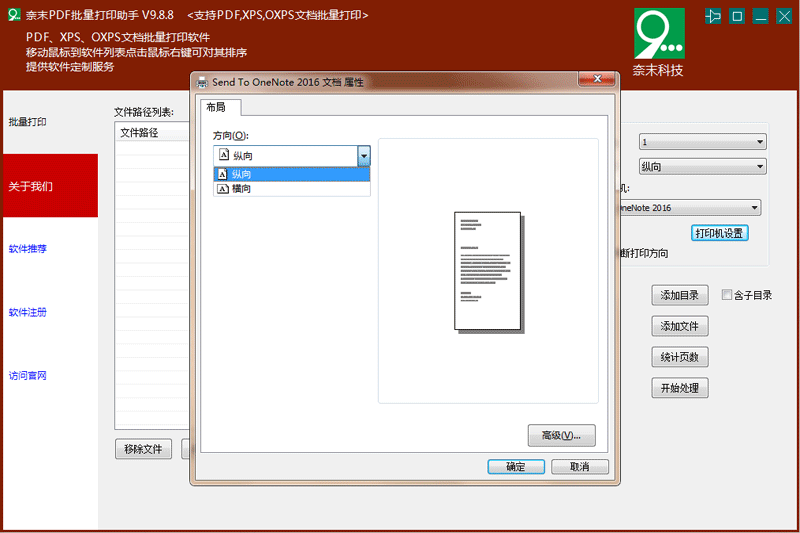Image resolution: width=800 pixels, height=533 pixels.
Task: Minimize the main application window
Action: click(x=761, y=16)
